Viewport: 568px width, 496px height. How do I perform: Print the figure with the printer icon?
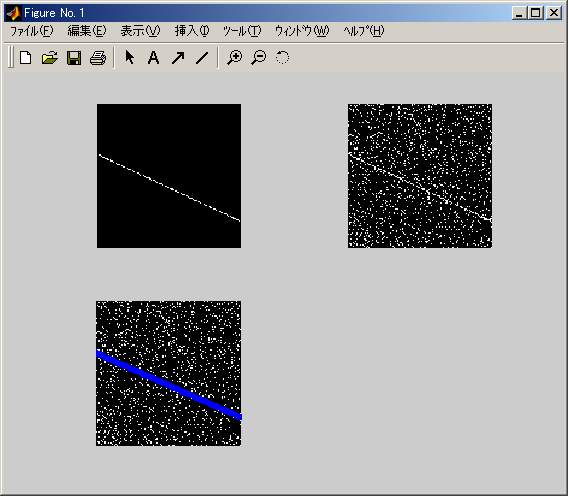click(98, 58)
